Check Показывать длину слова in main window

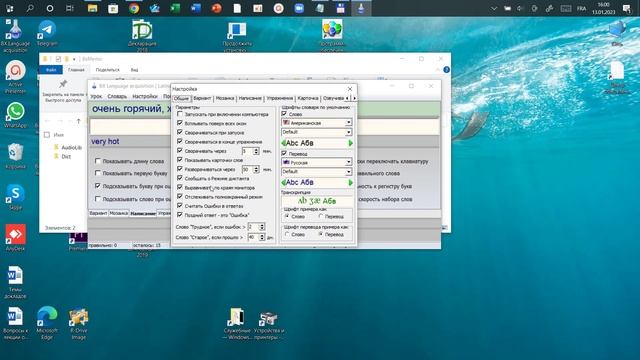tap(98, 161)
